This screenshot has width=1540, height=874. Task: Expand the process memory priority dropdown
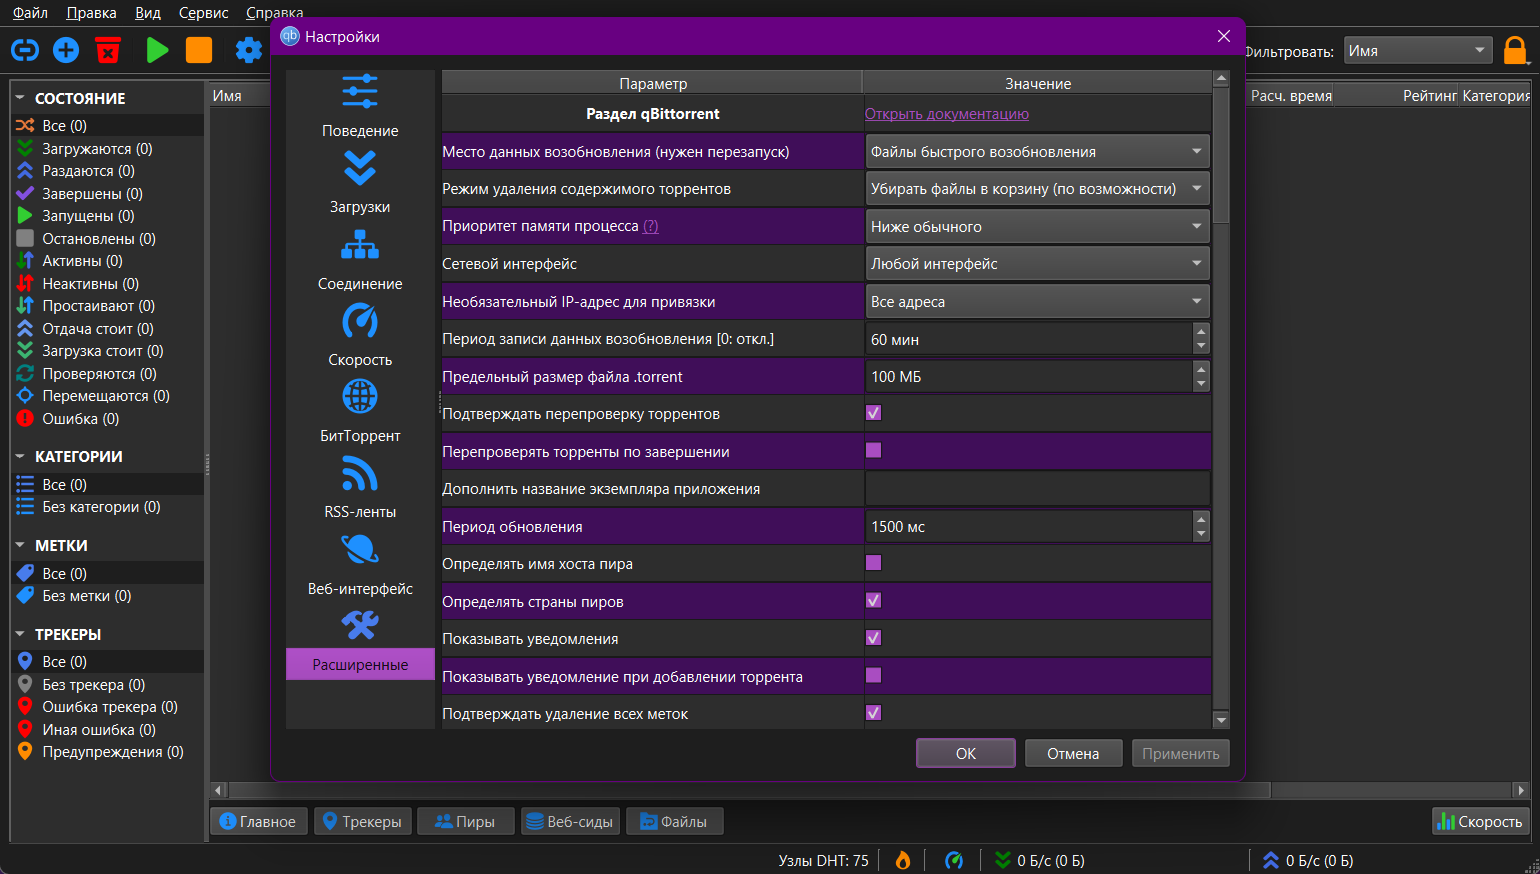(x=1037, y=226)
